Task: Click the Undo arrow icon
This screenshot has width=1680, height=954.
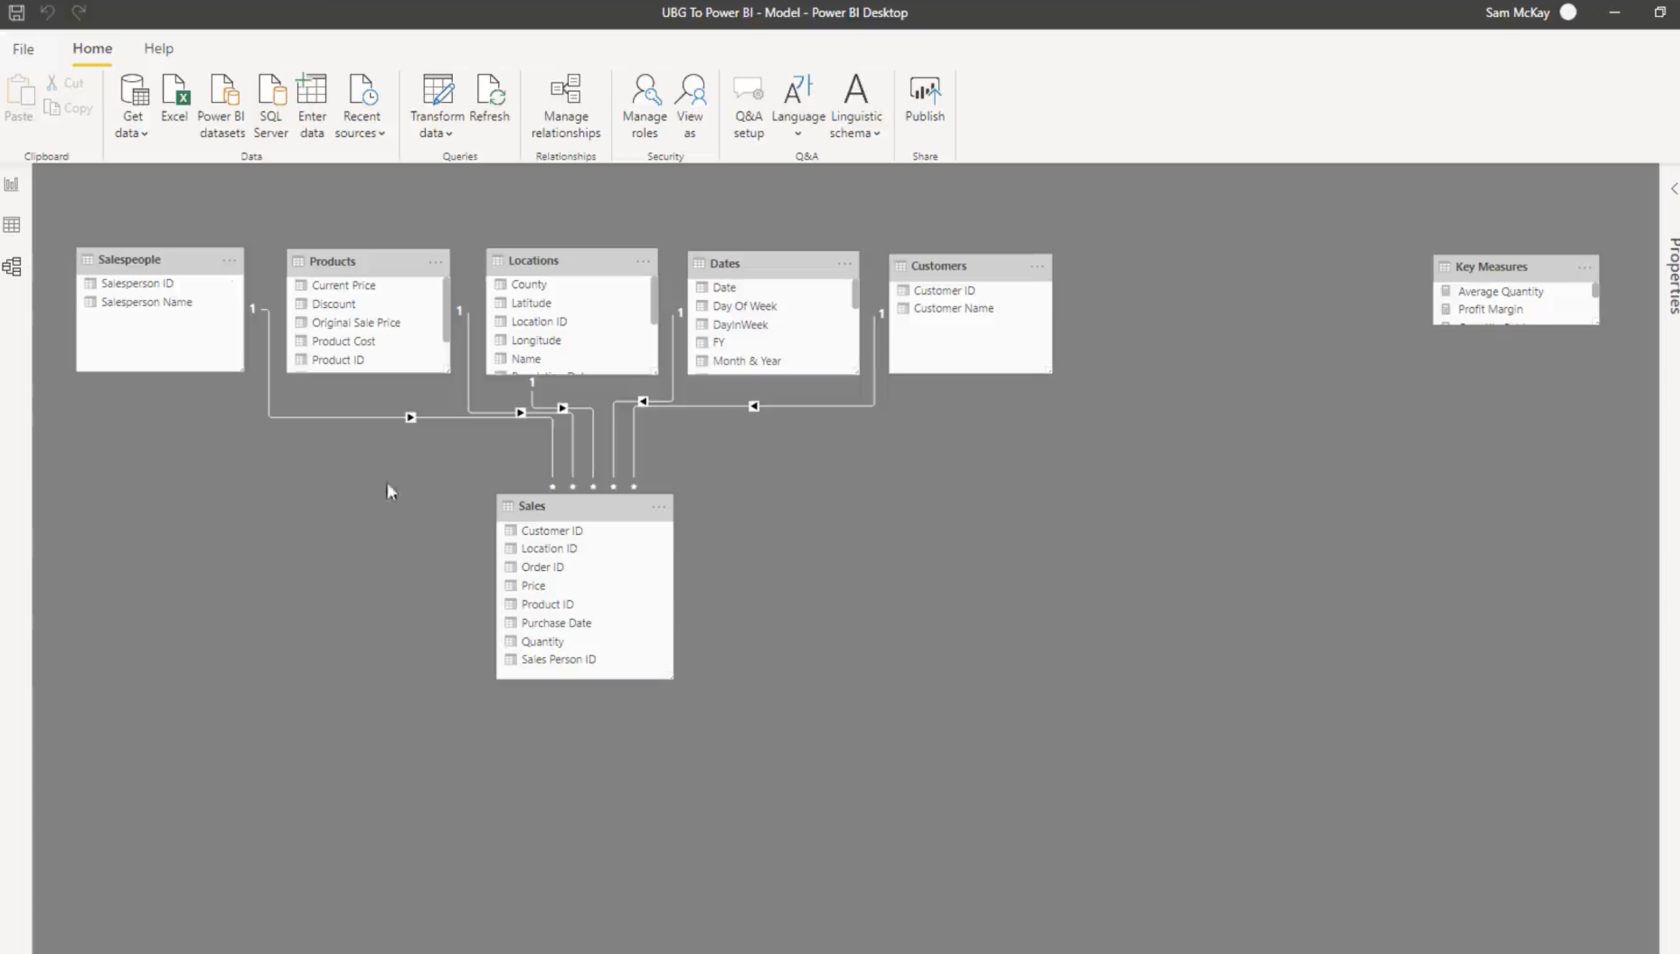Action: coord(47,13)
